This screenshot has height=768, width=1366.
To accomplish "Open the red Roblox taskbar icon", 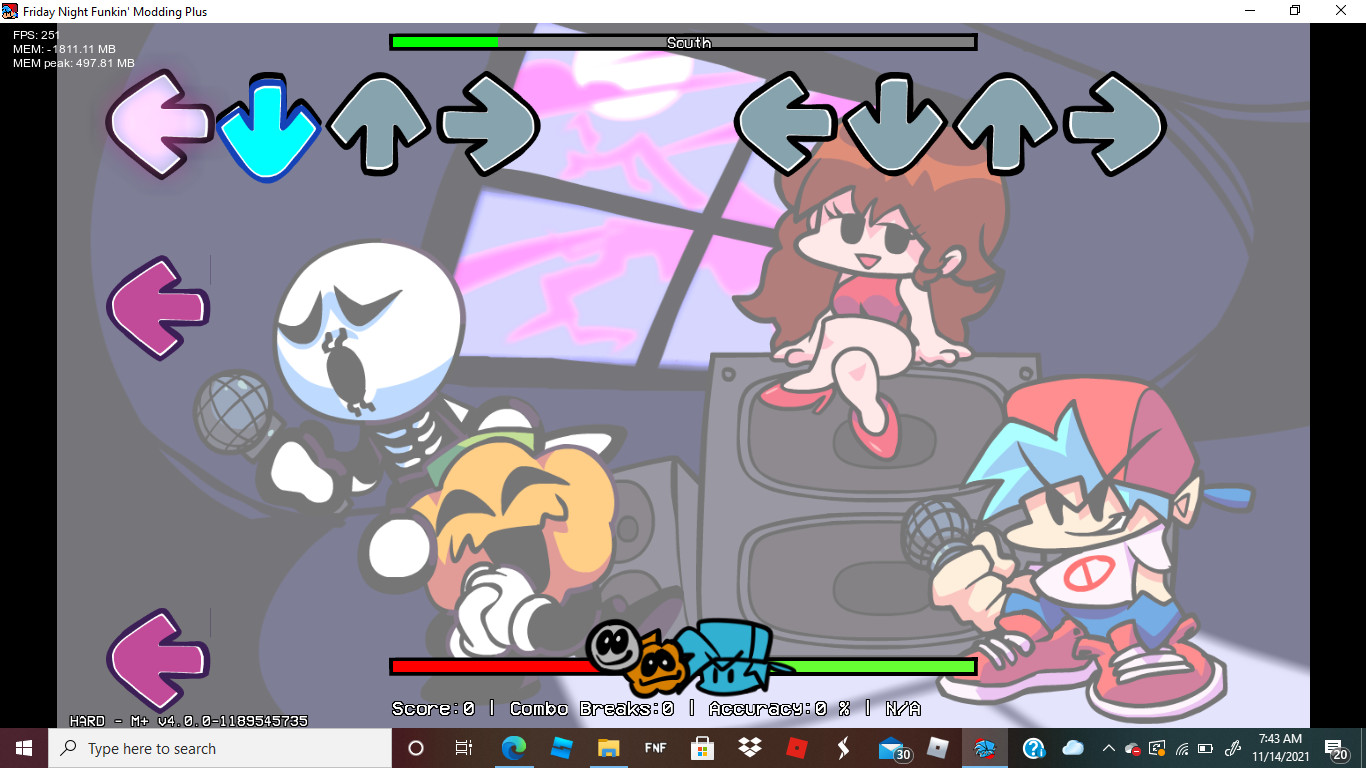I will (797, 748).
